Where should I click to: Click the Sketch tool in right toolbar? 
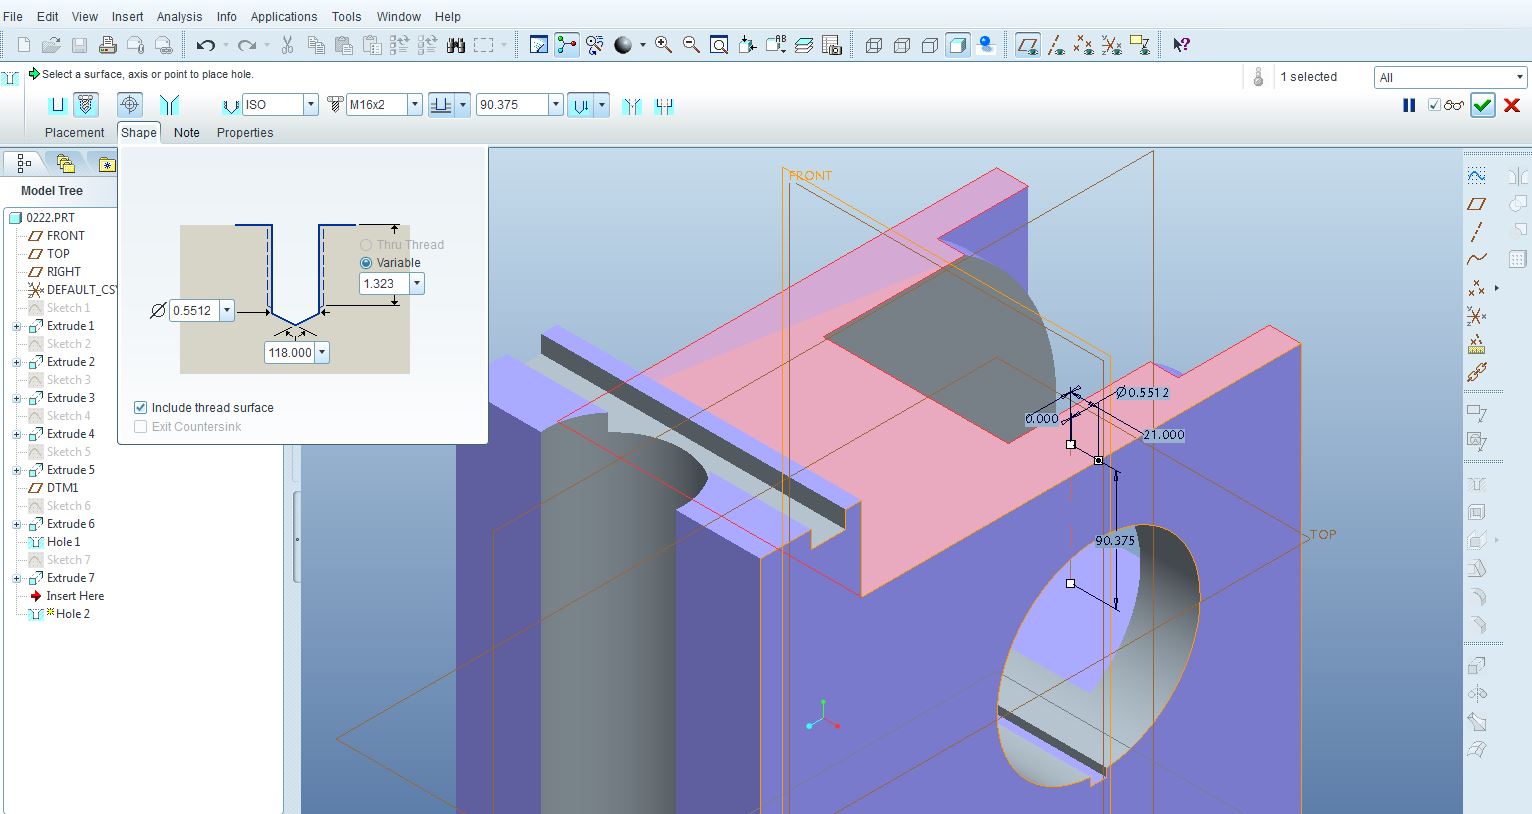(1476, 176)
